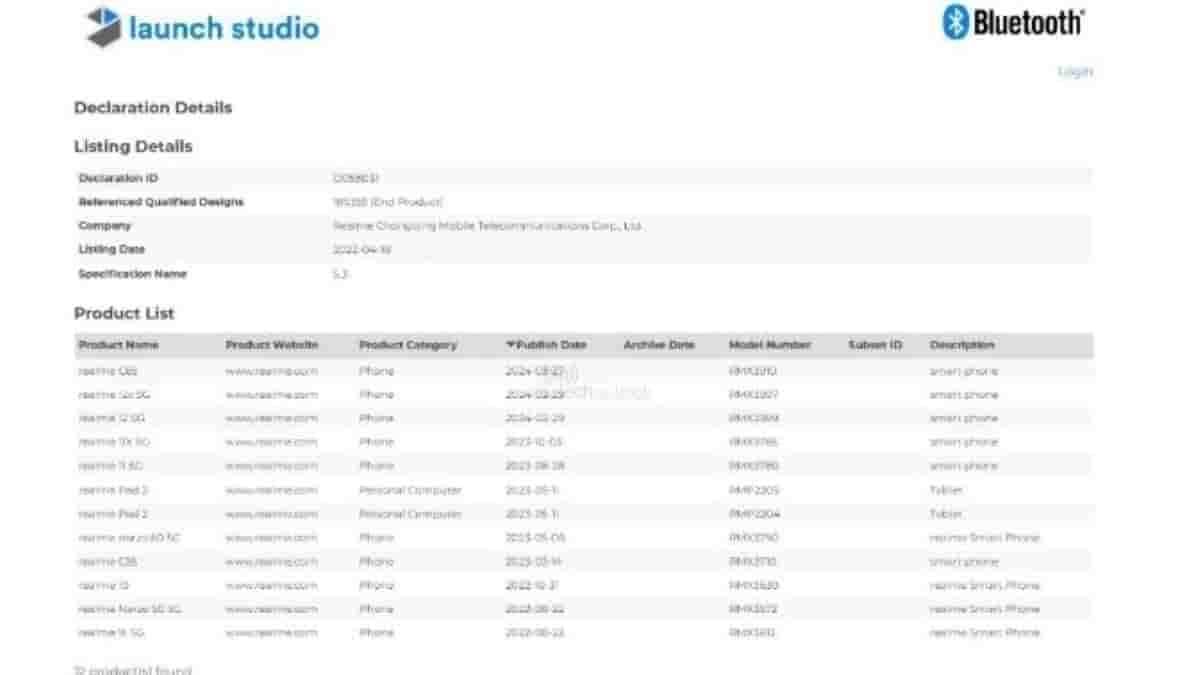Click the Listing Date value
Viewport: 1200px width, 675px height.
pos(361,250)
